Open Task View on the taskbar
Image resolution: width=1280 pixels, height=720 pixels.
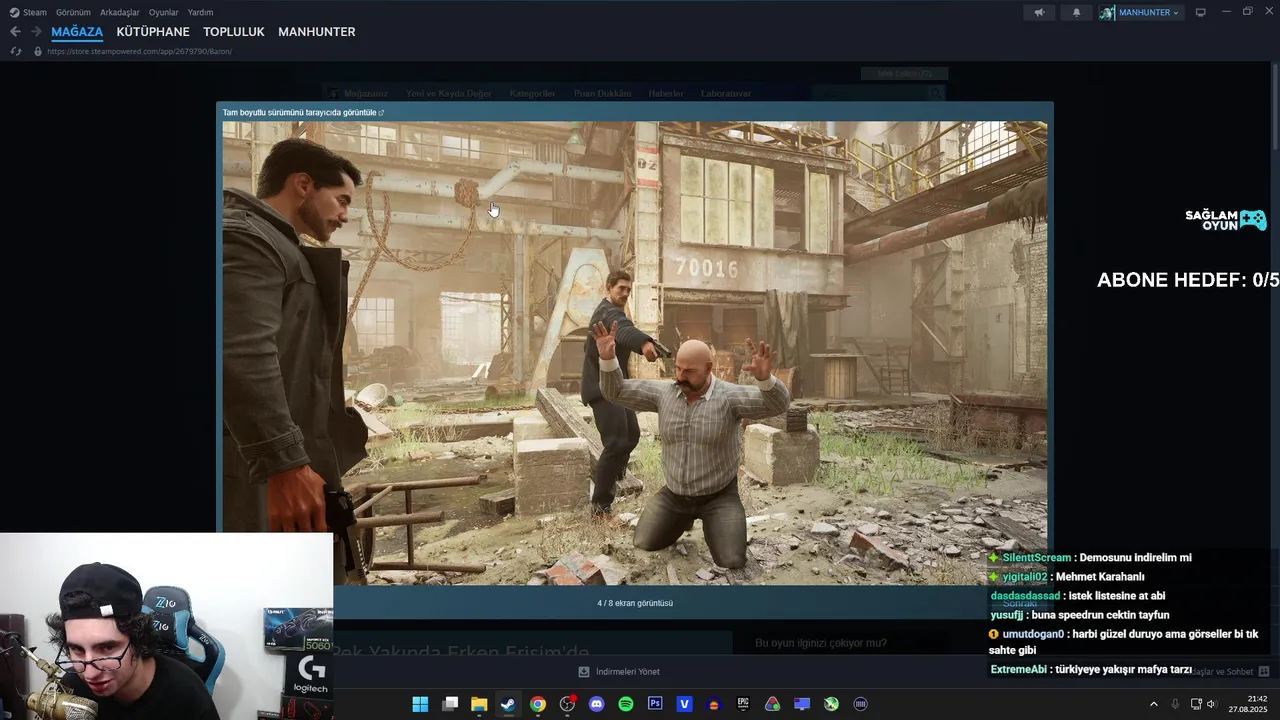click(x=450, y=704)
